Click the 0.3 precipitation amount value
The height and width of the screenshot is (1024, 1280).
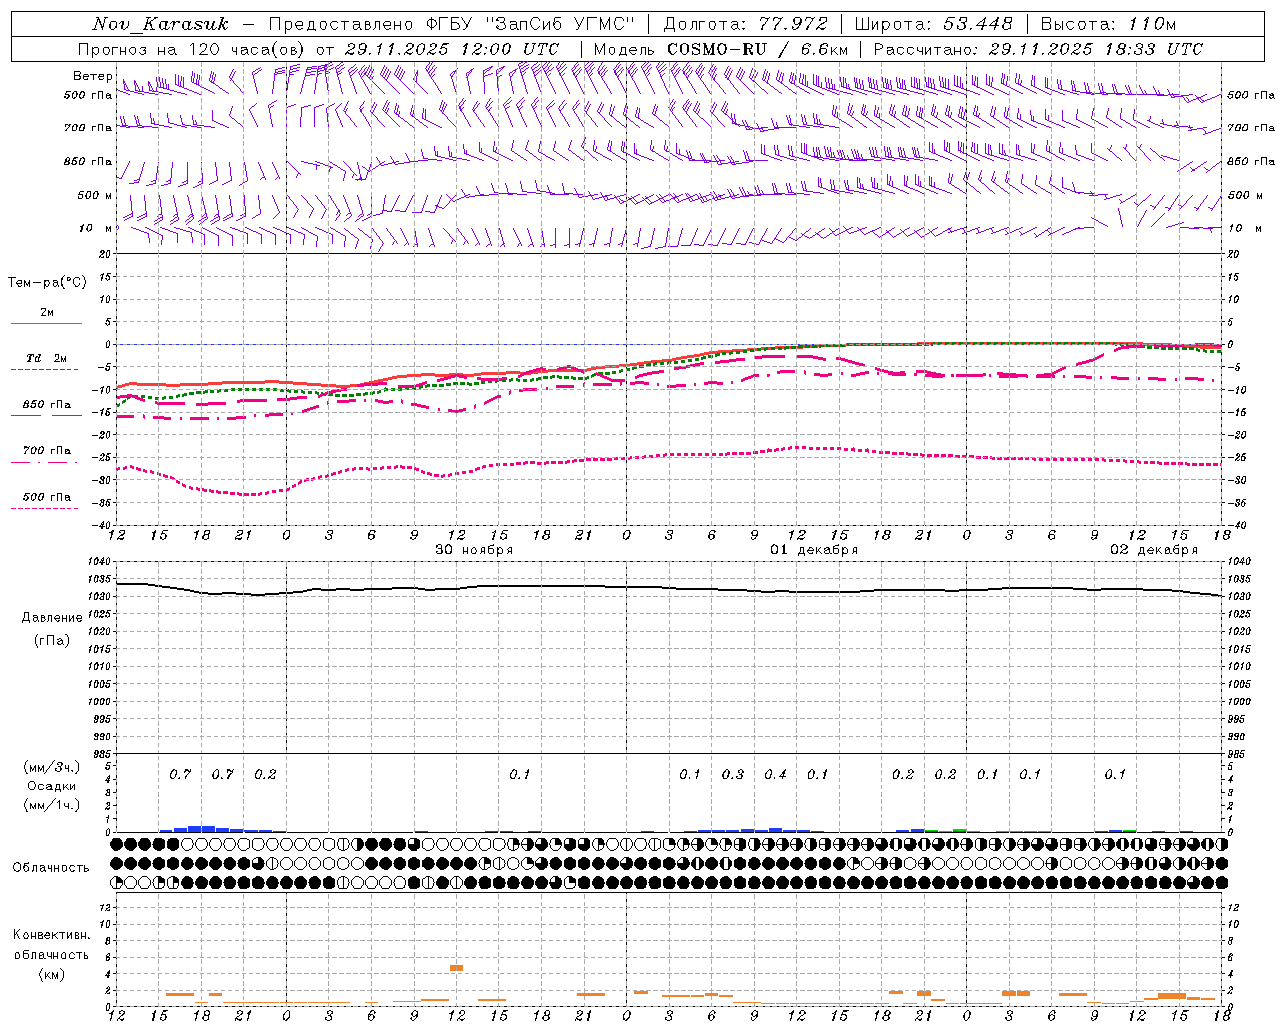(733, 774)
